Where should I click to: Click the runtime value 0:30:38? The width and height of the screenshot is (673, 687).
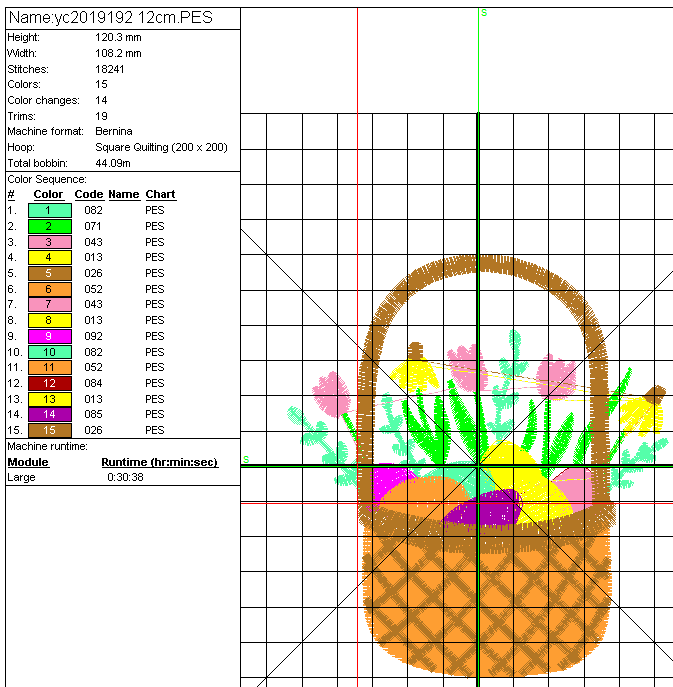pyautogui.click(x=125, y=477)
